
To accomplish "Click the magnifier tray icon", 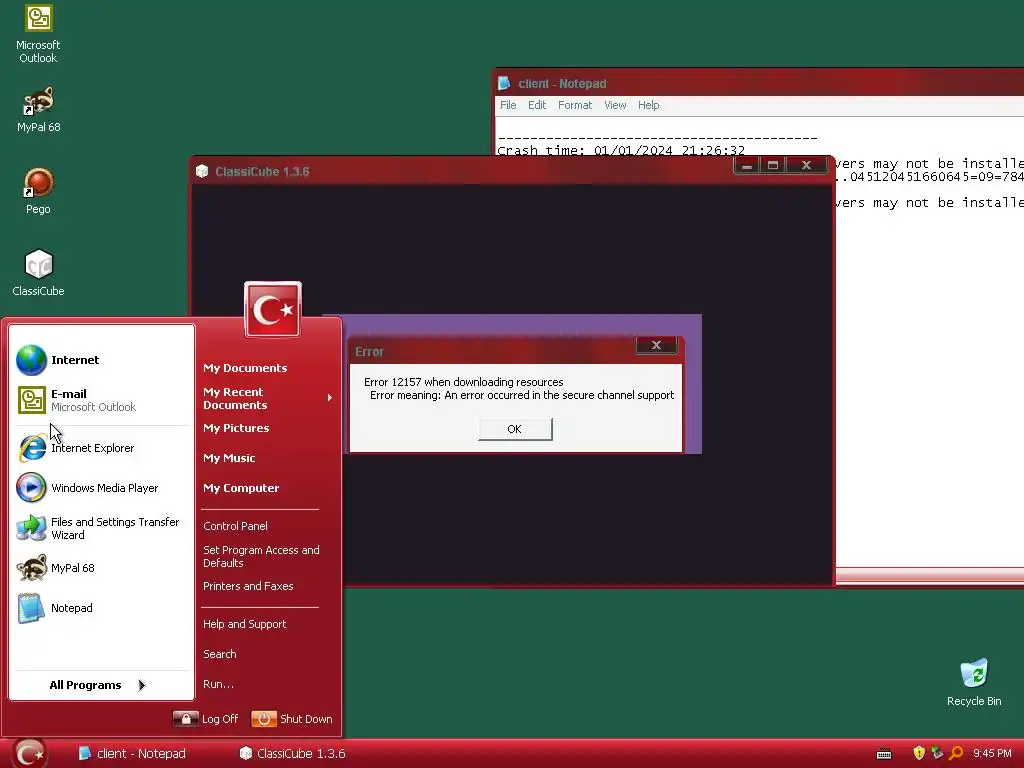I will pyautogui.click(x=956, y=753).
